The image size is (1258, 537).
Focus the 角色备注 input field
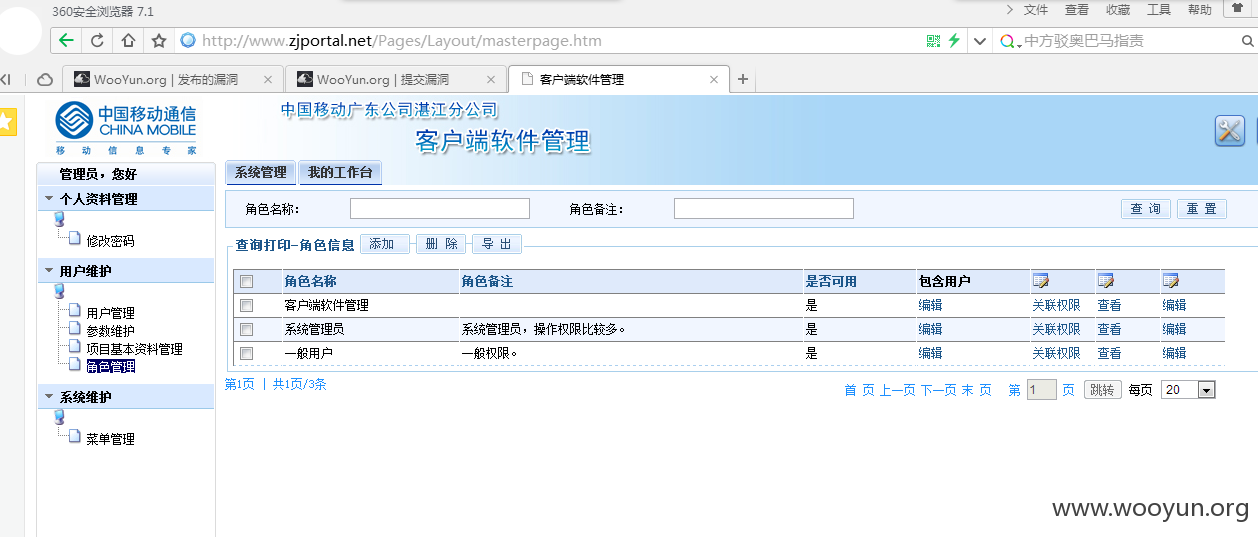763,208
